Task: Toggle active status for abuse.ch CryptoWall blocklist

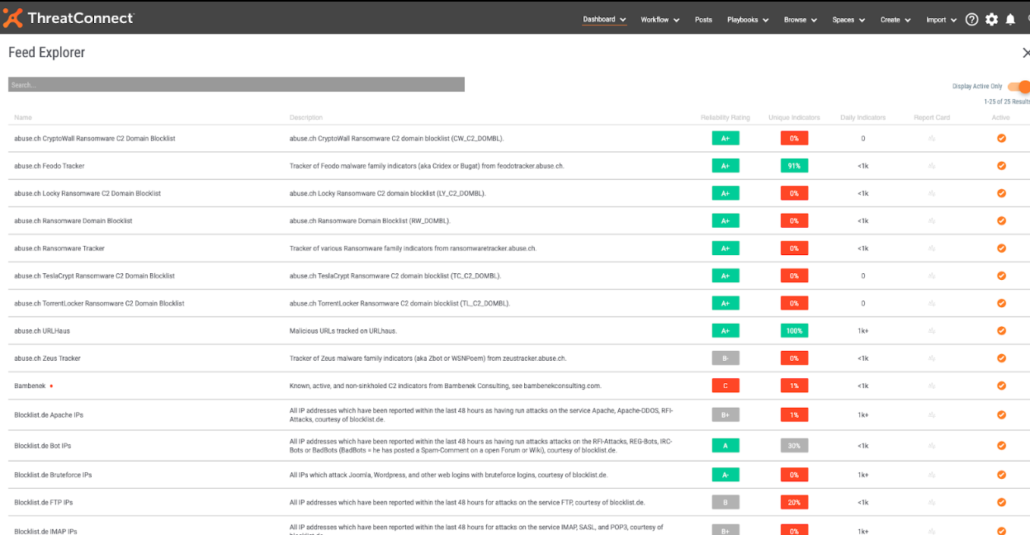Action: click(x=1001, y=139)
